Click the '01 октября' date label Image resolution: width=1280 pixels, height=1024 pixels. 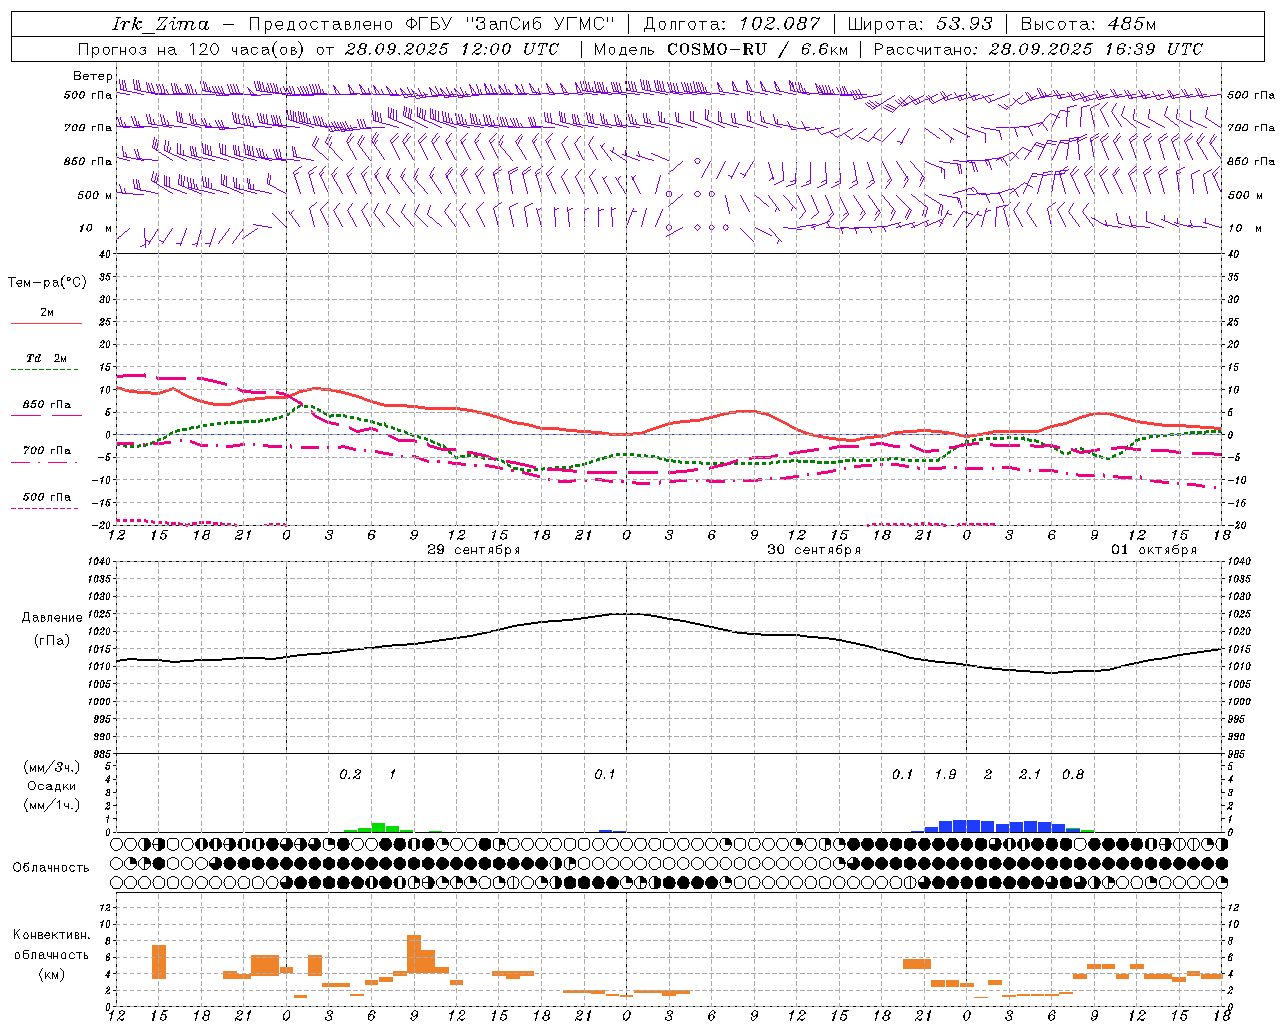coord(1154,550)
